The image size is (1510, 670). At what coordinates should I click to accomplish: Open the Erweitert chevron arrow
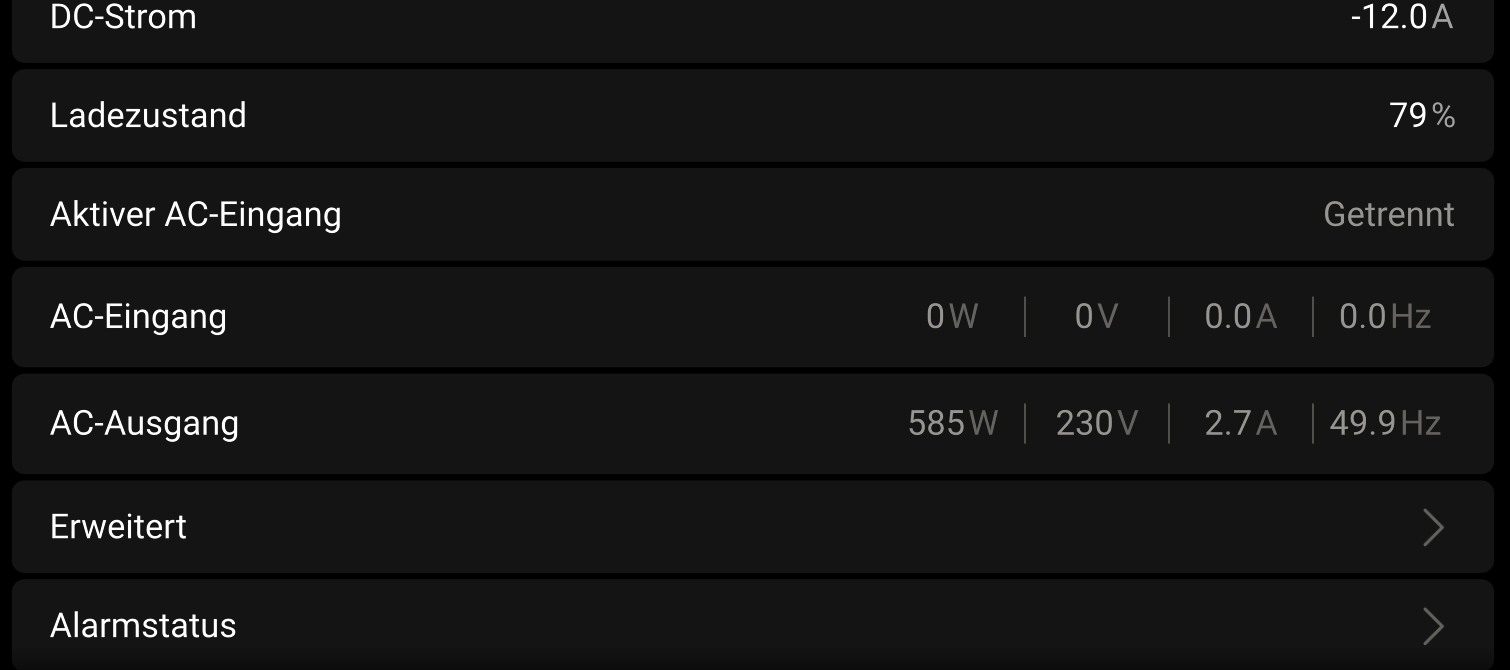(x=1432, y=527)
